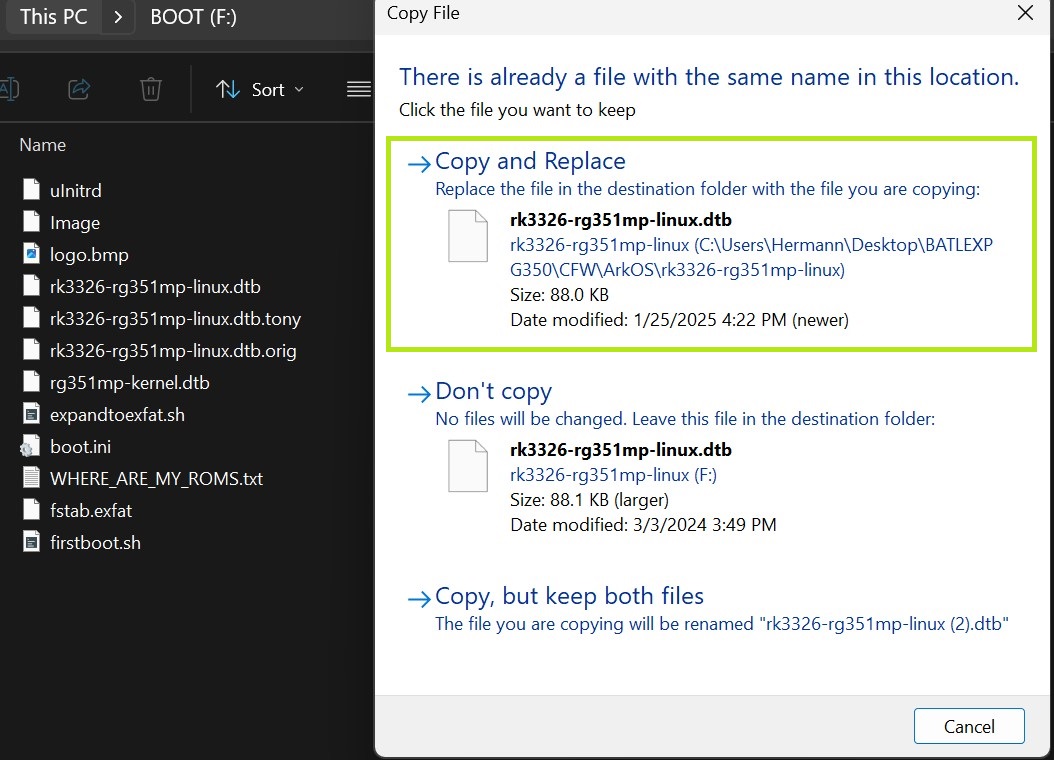Close the Copy File dialog
Screen dimensions: 1054x760
(x=1024, y=13)
